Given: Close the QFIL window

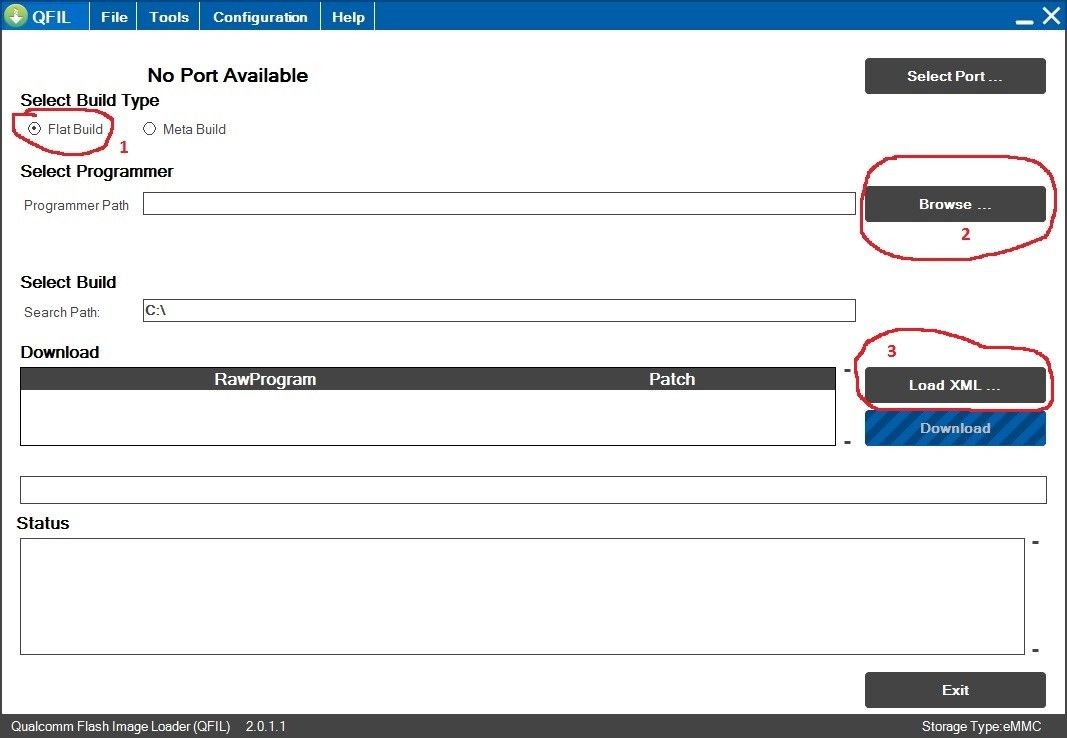Looking at the screenshot, I should point(1051,16).
